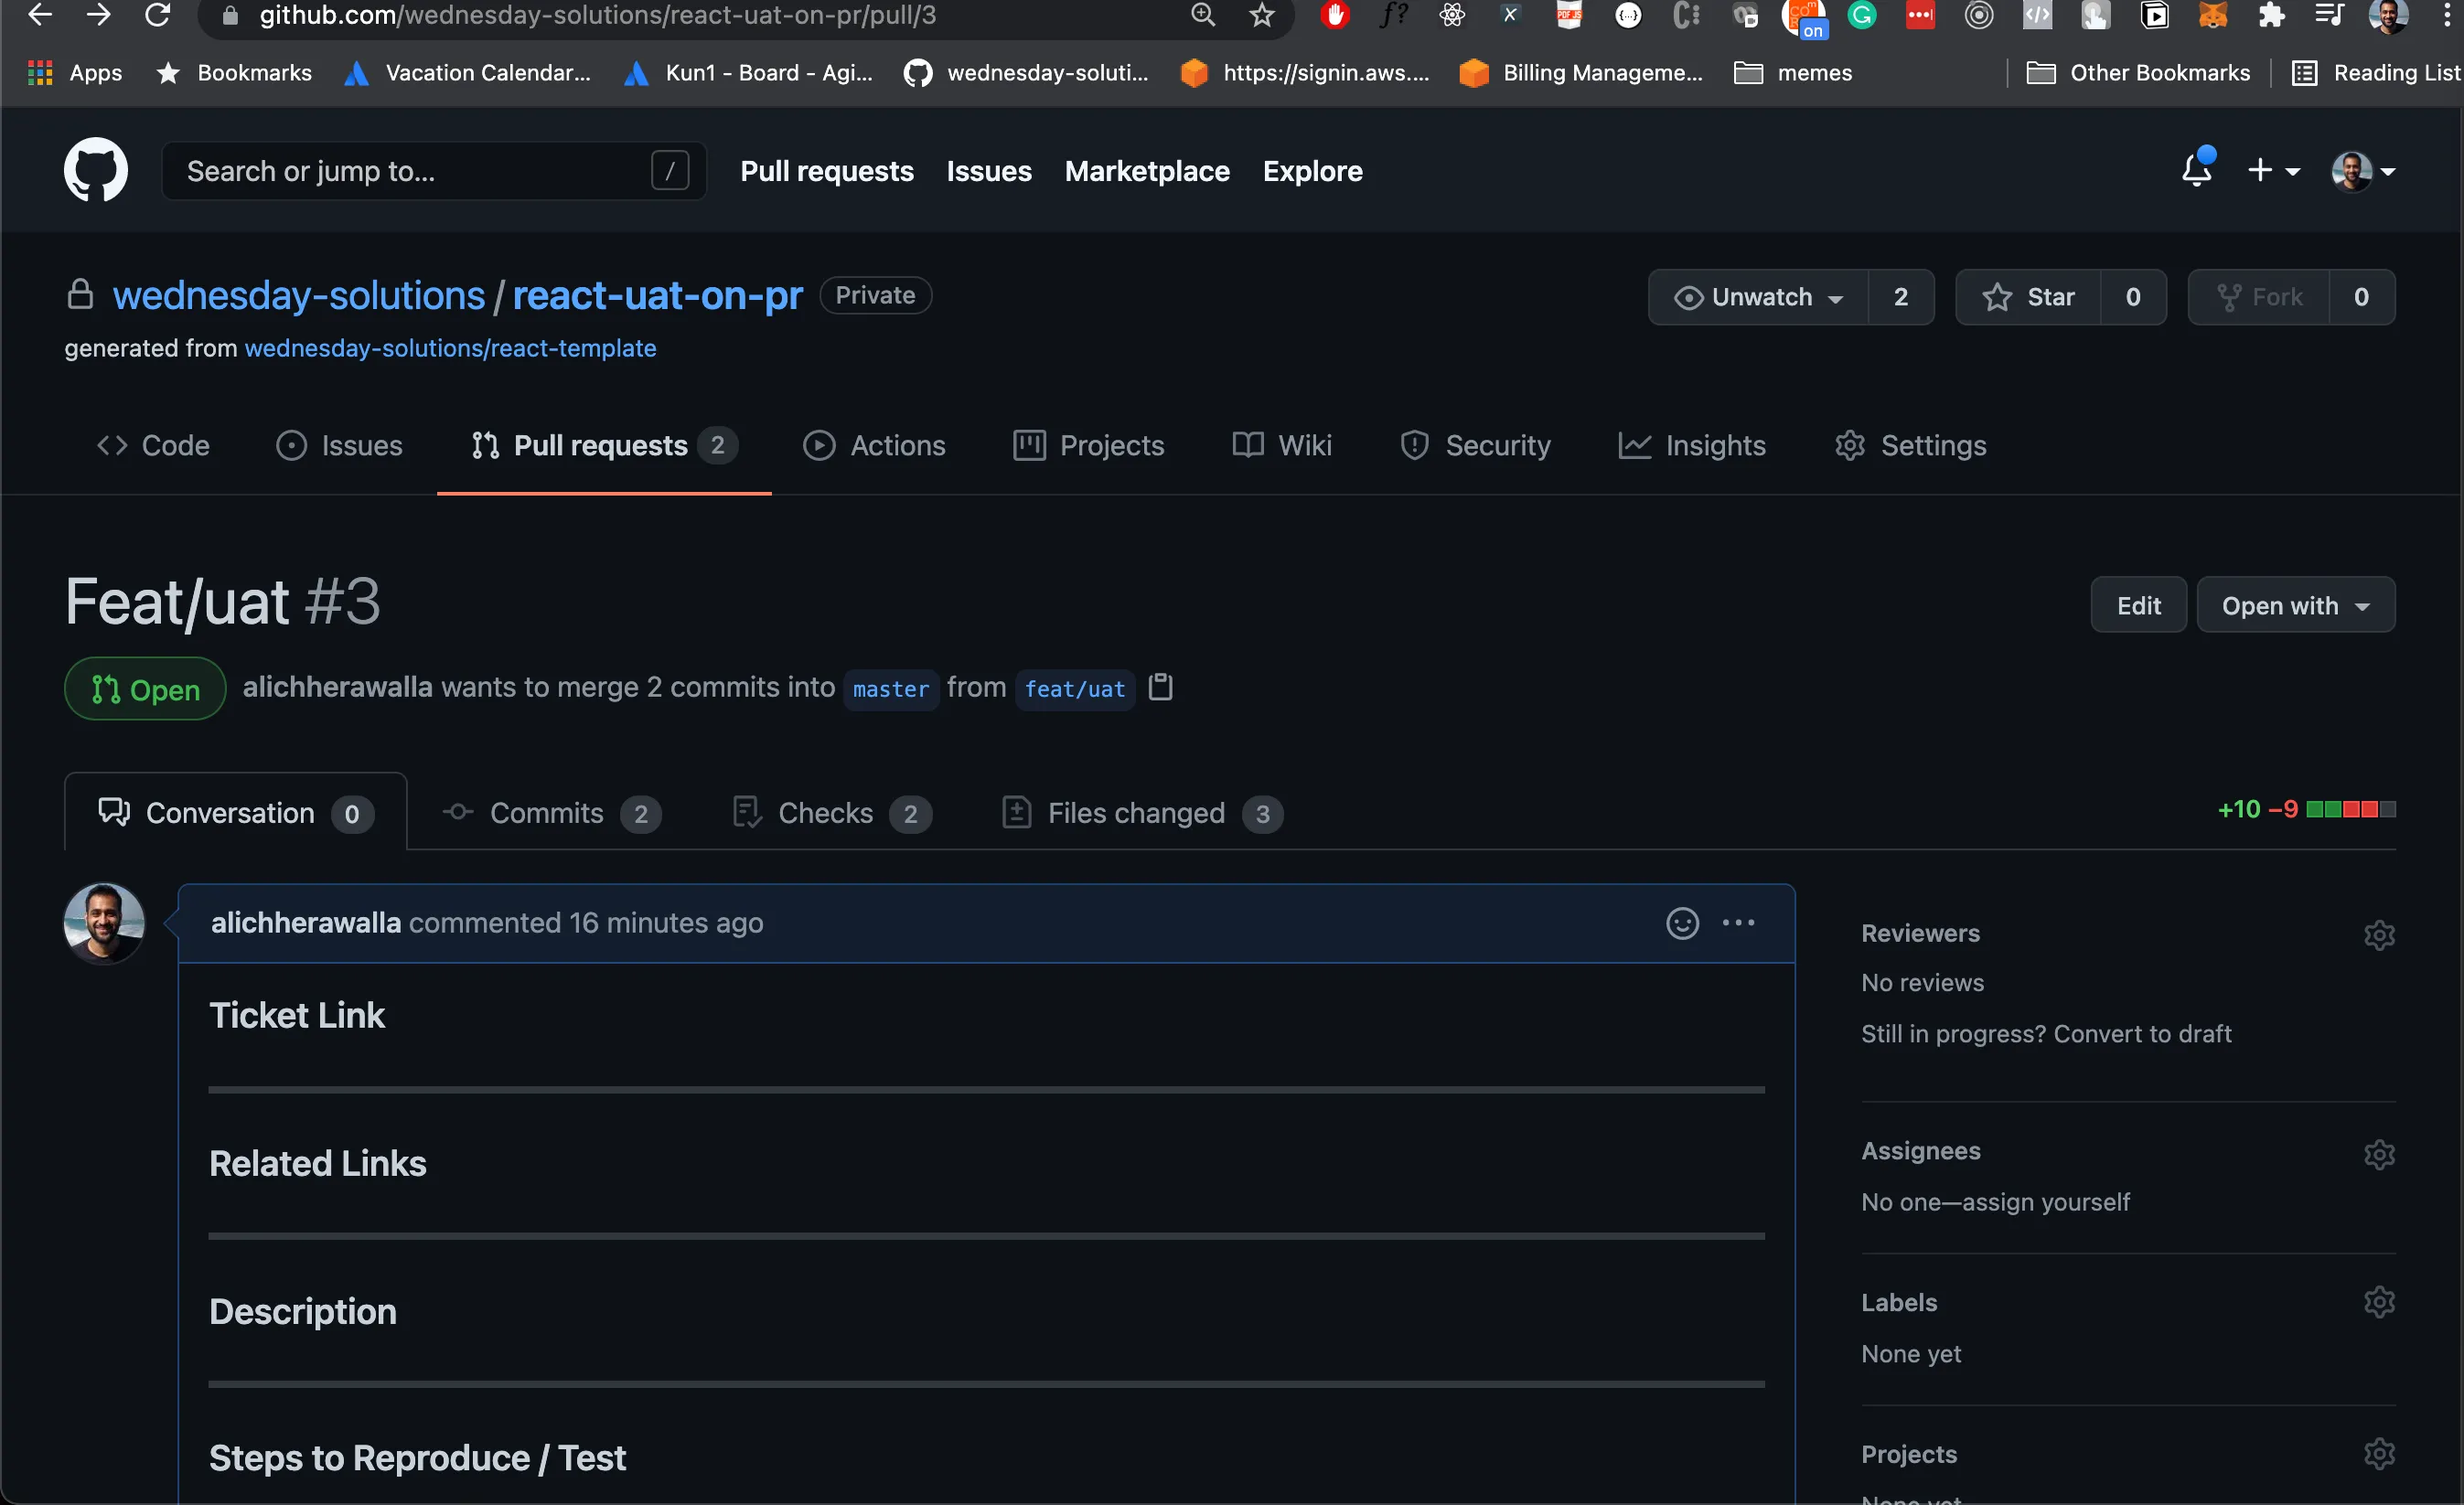Open the Insights tab
The width and height of the screenshot is (2464, 1505).
[x=1692, y=445]
